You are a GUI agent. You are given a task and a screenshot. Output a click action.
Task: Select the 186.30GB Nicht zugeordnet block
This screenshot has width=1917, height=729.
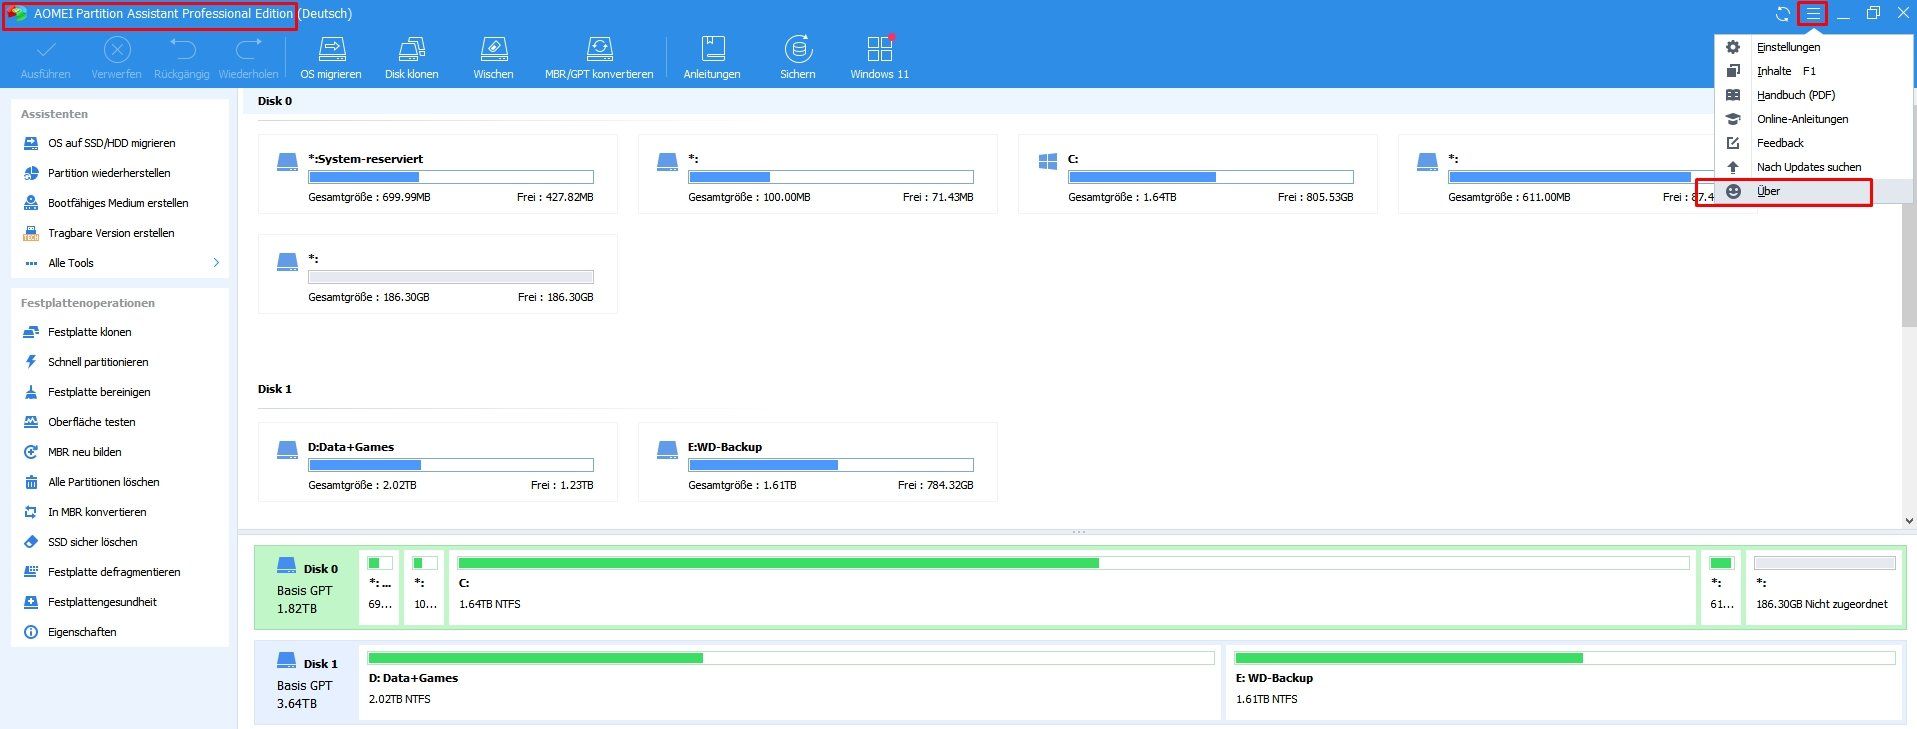[x=1824, y=587]
